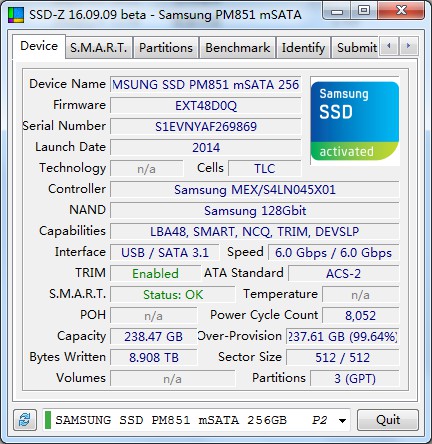The height and width of the screenshot is (444, 432).
Task: Maximize the SSD-Z window
Action: 364,11
